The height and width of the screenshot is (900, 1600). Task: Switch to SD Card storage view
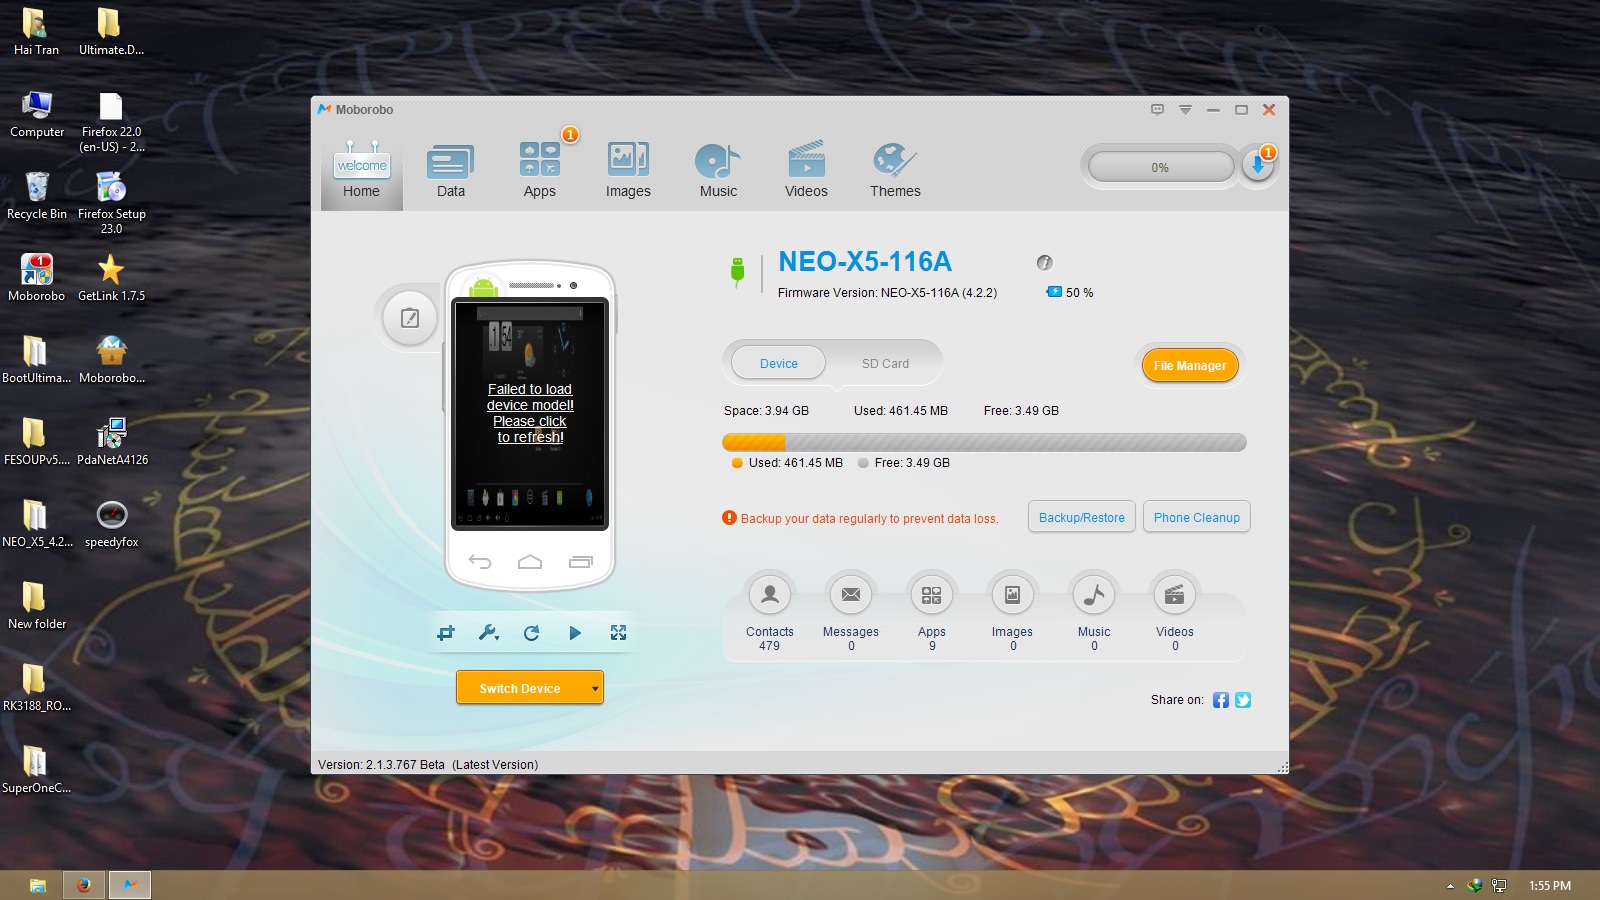(x=885, y=363)
